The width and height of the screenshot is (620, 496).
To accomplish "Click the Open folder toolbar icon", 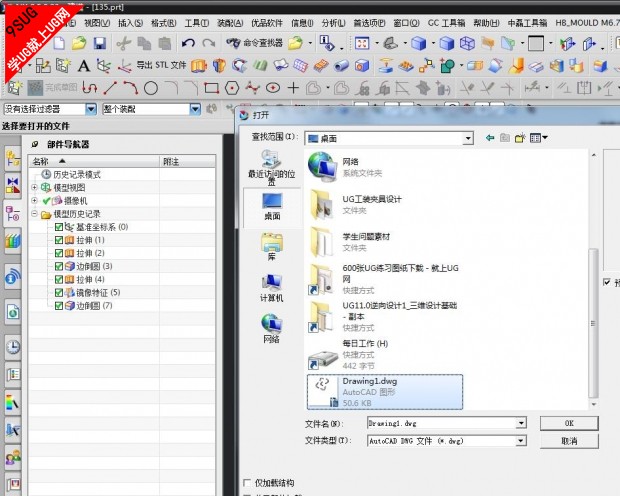I will click(x=79, y=43).
